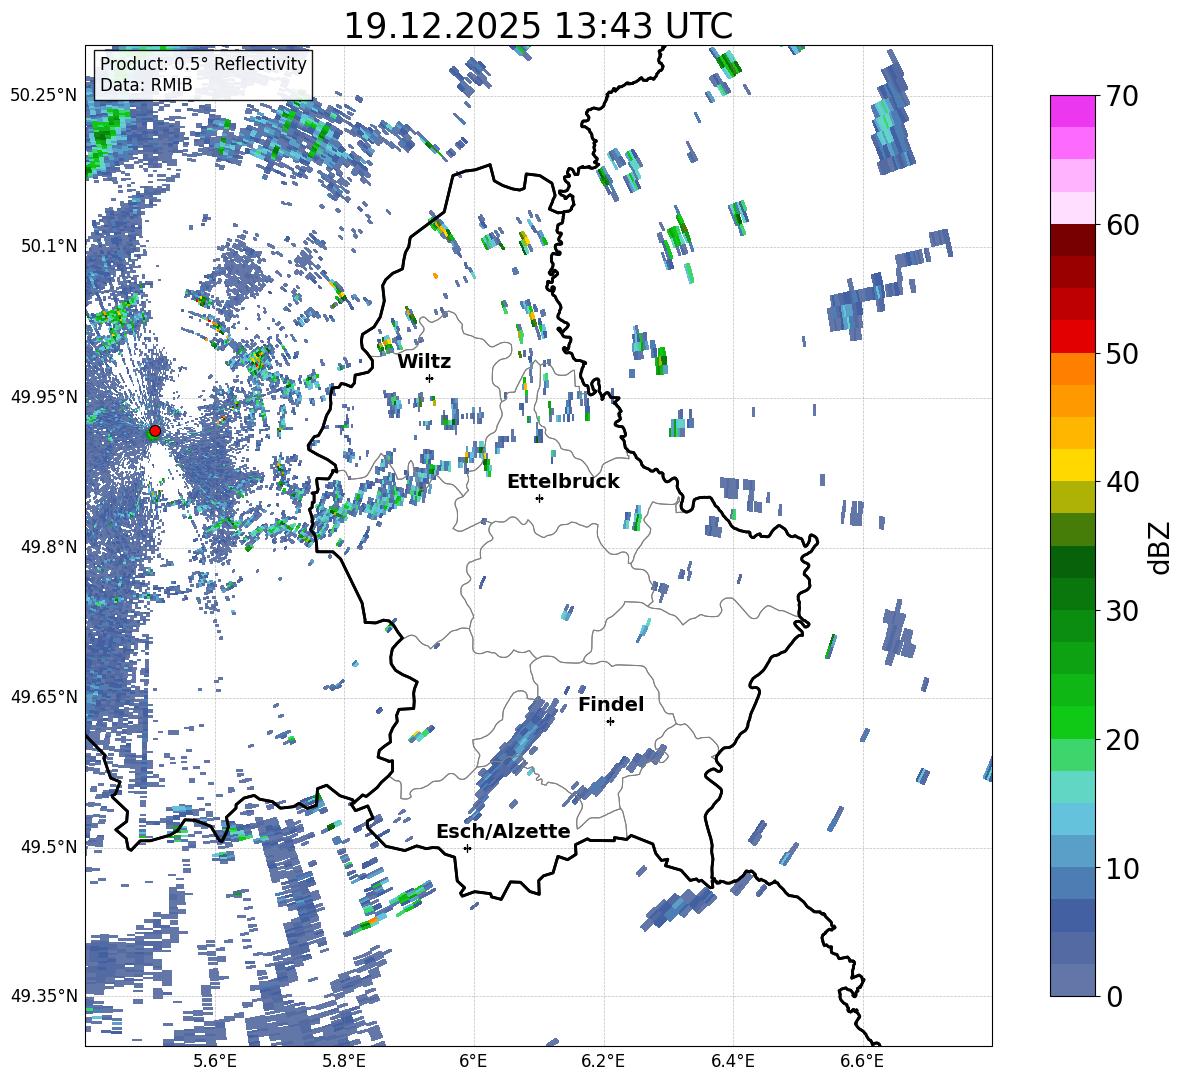Click the Esch/Alzette city label

503,831
